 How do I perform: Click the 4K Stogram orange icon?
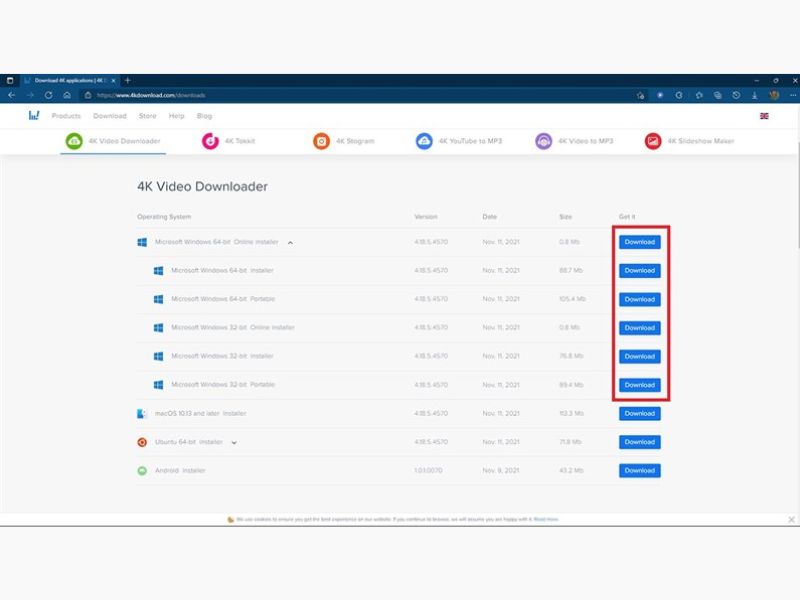tap(322, 141)
